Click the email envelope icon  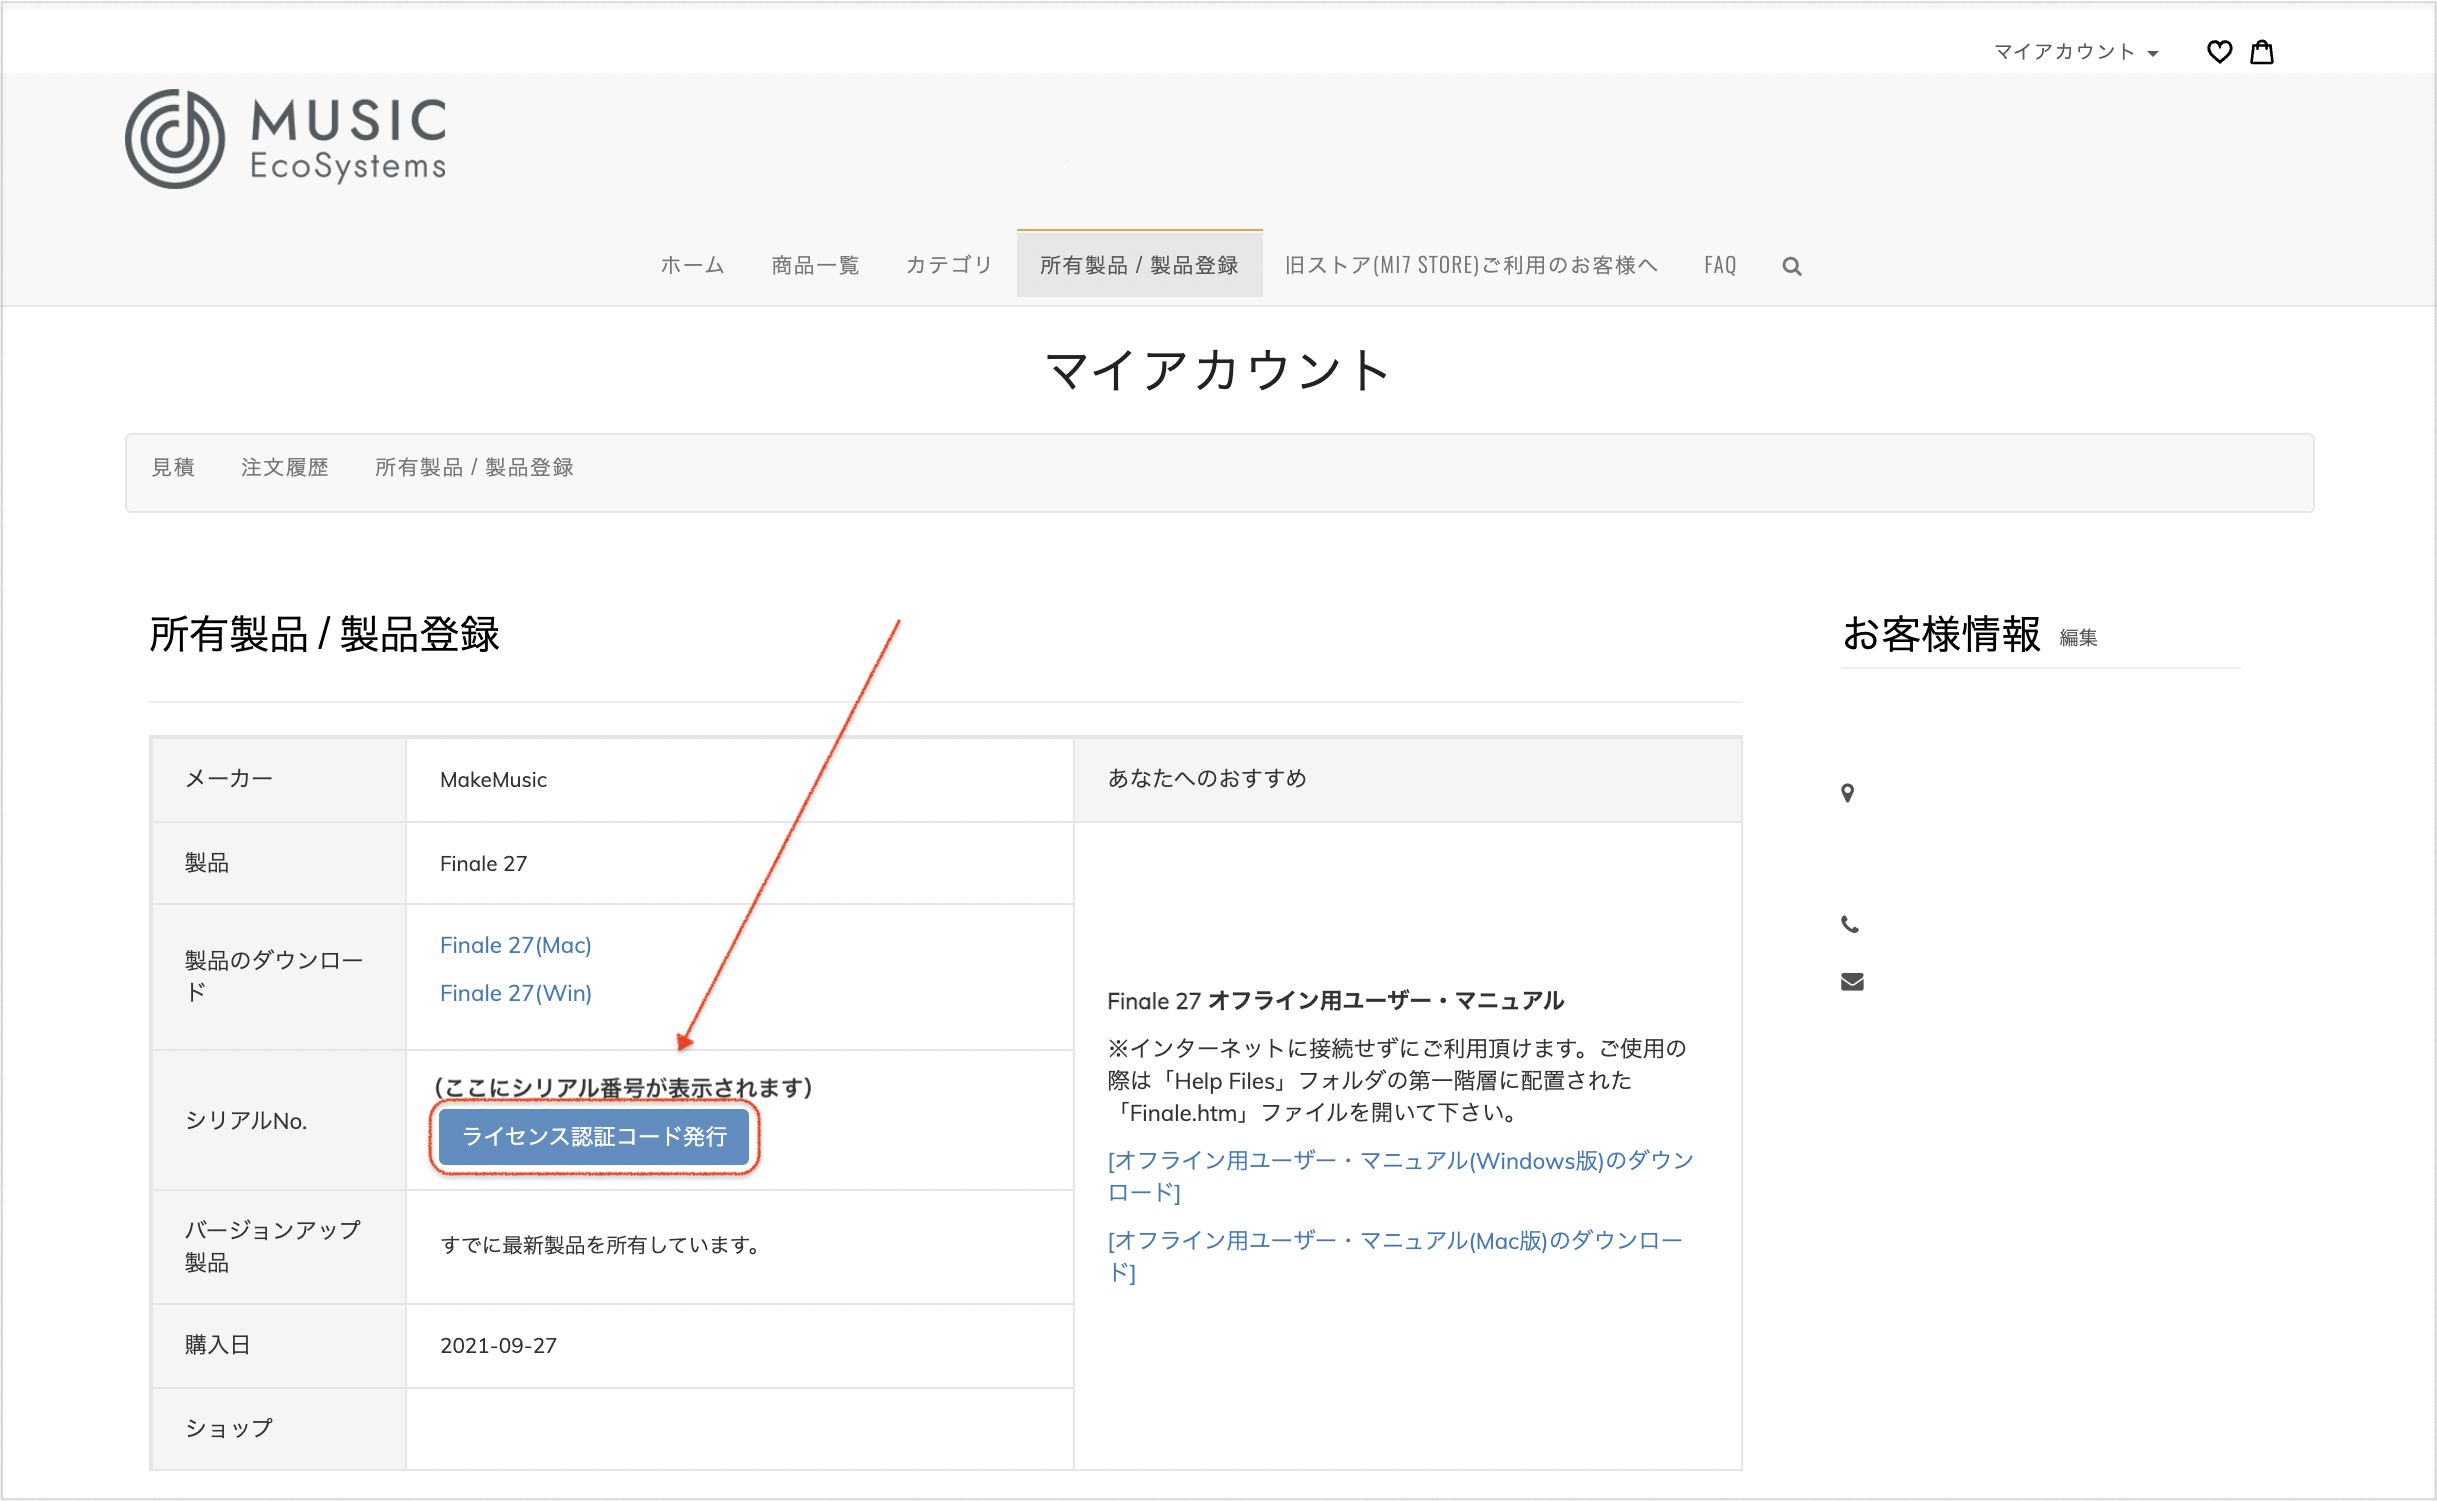point(1852,982)
